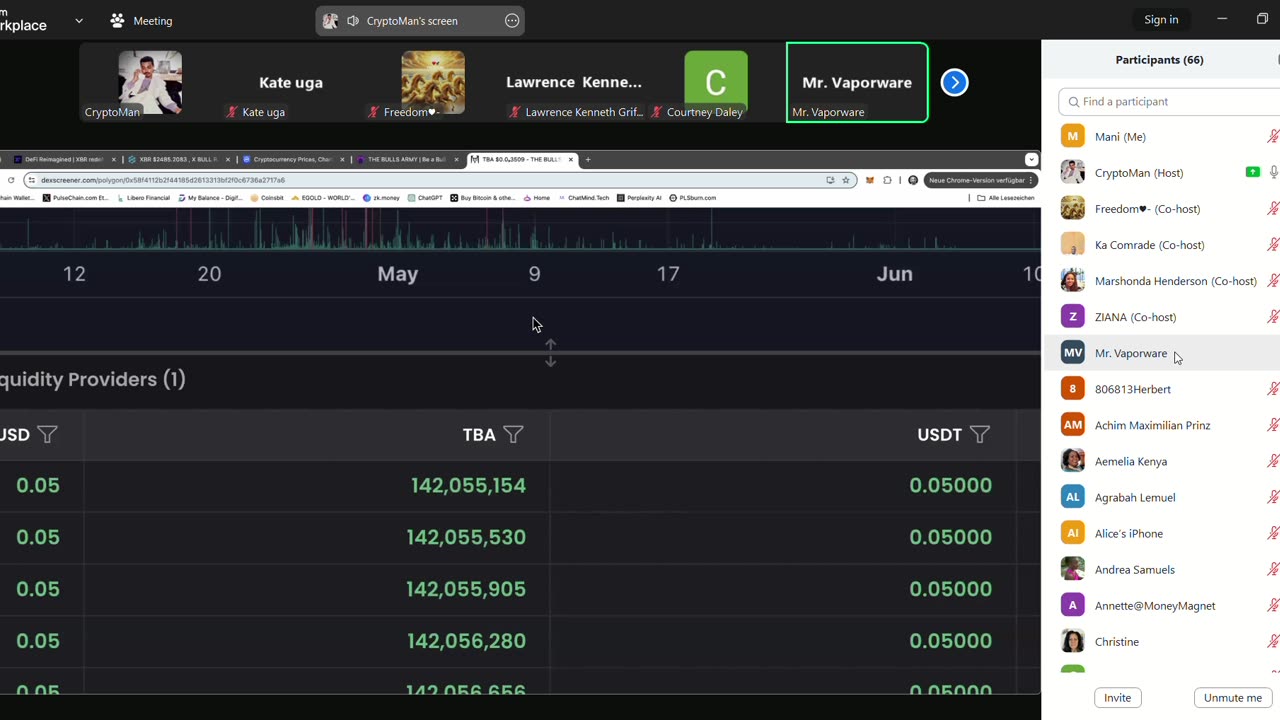Switch to DeFi Reimagined browser tab
Image resolution: width=1280 pixels, height=720 pixels.
coord(62,159)
